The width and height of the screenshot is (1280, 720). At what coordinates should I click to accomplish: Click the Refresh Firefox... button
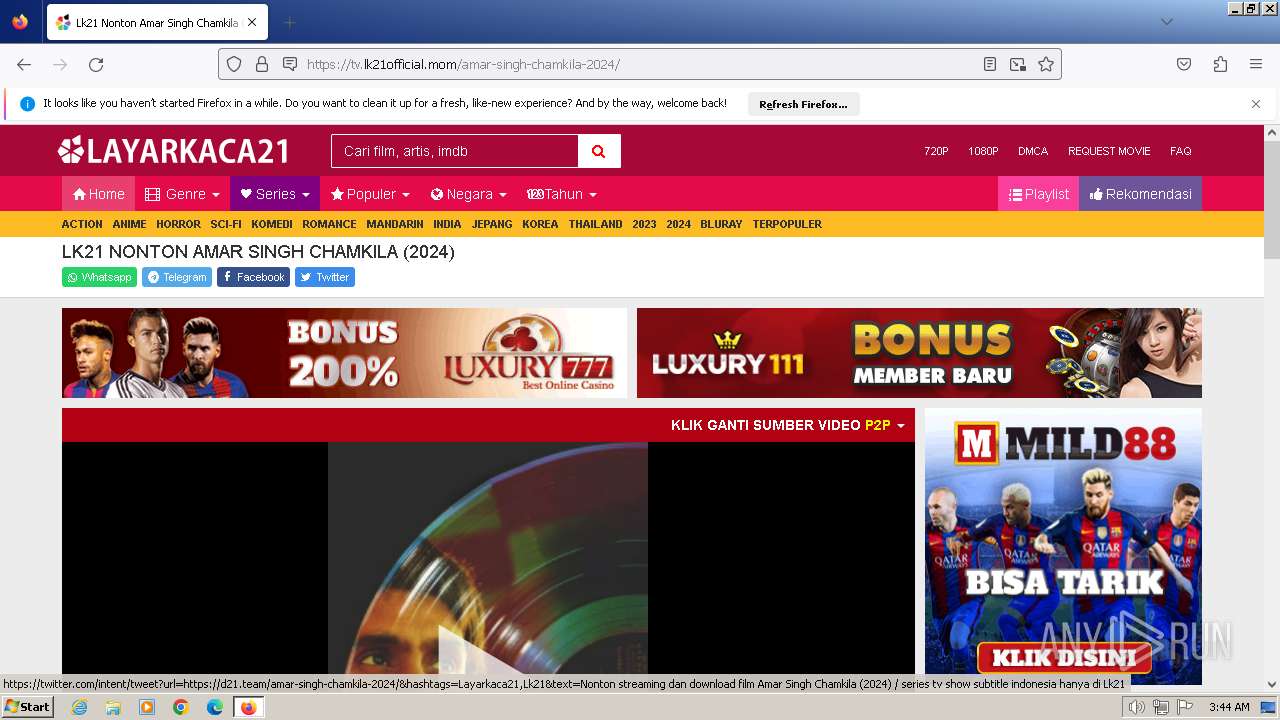point(803,104)
